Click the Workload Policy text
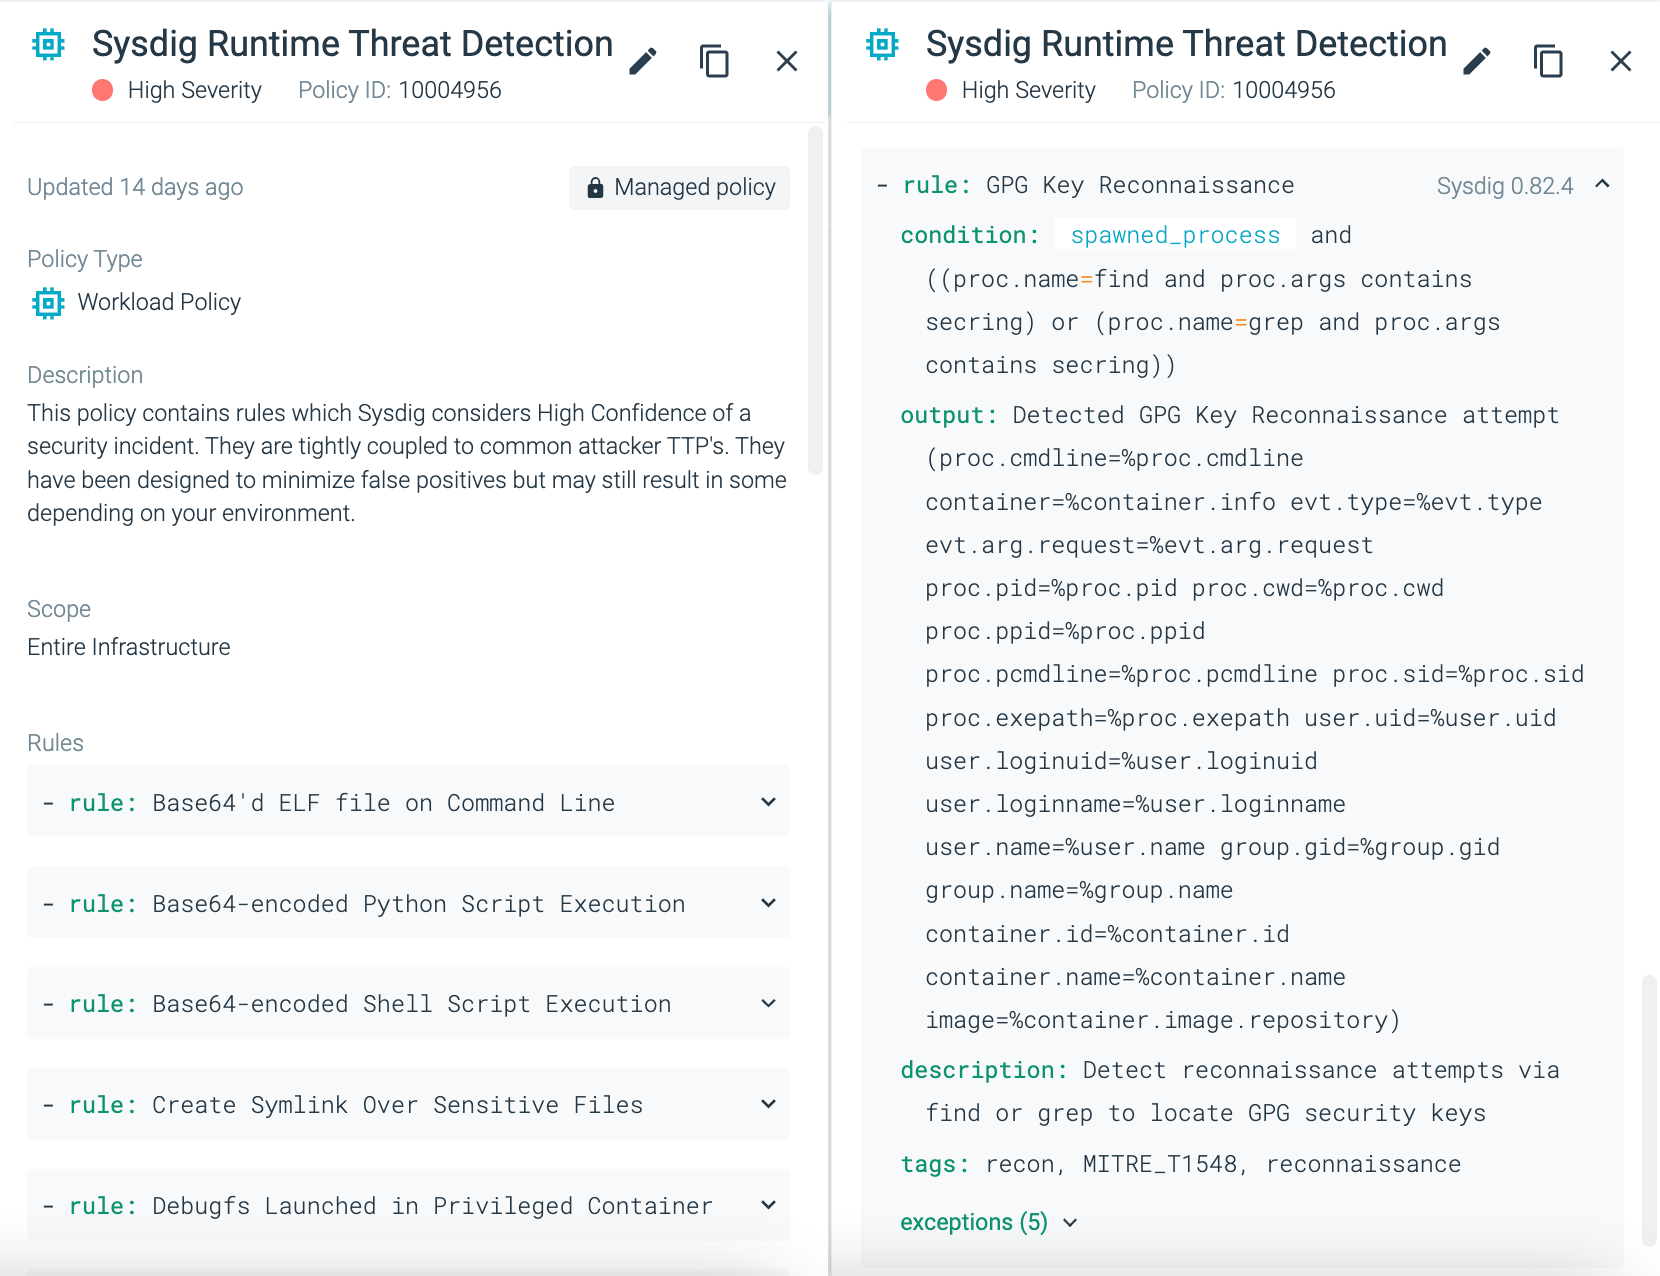1660x1276 pixels. point(159,302)
